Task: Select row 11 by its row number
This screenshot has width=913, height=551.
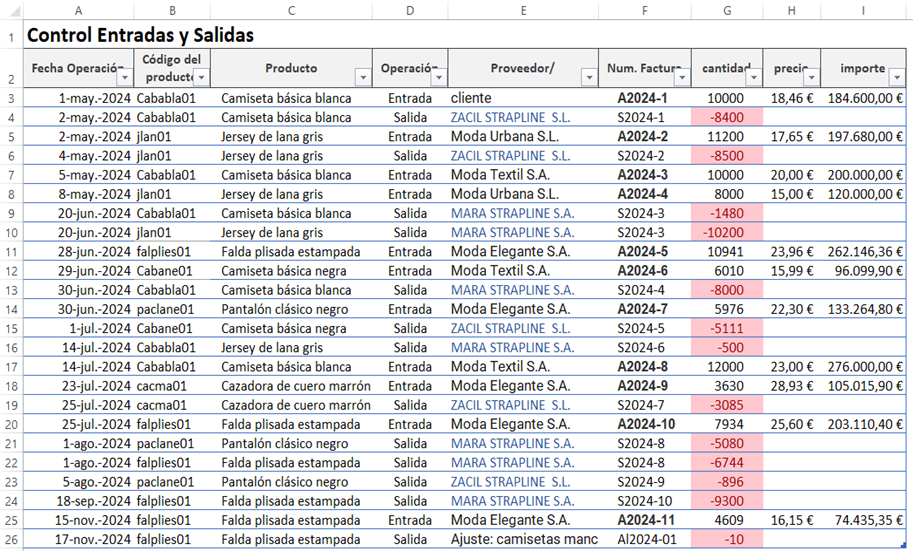Action: point(10,251)
